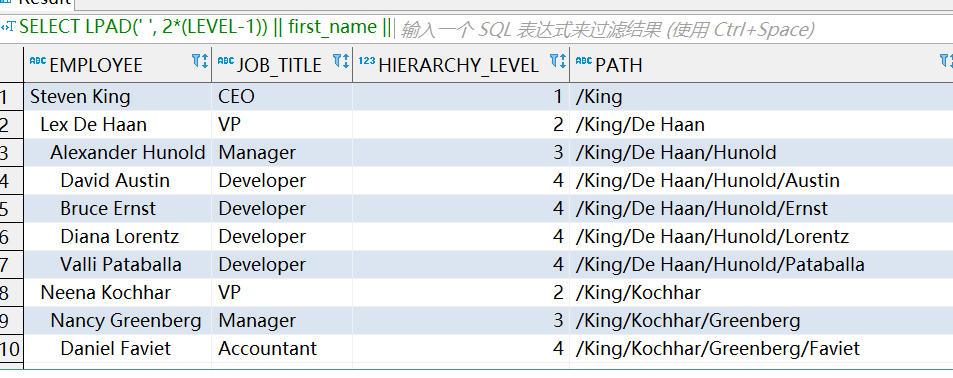Click the /King/Kochhar/Greenberg/Faviet path cell
The width and height of the screenshot is (953, 378).
762,348
